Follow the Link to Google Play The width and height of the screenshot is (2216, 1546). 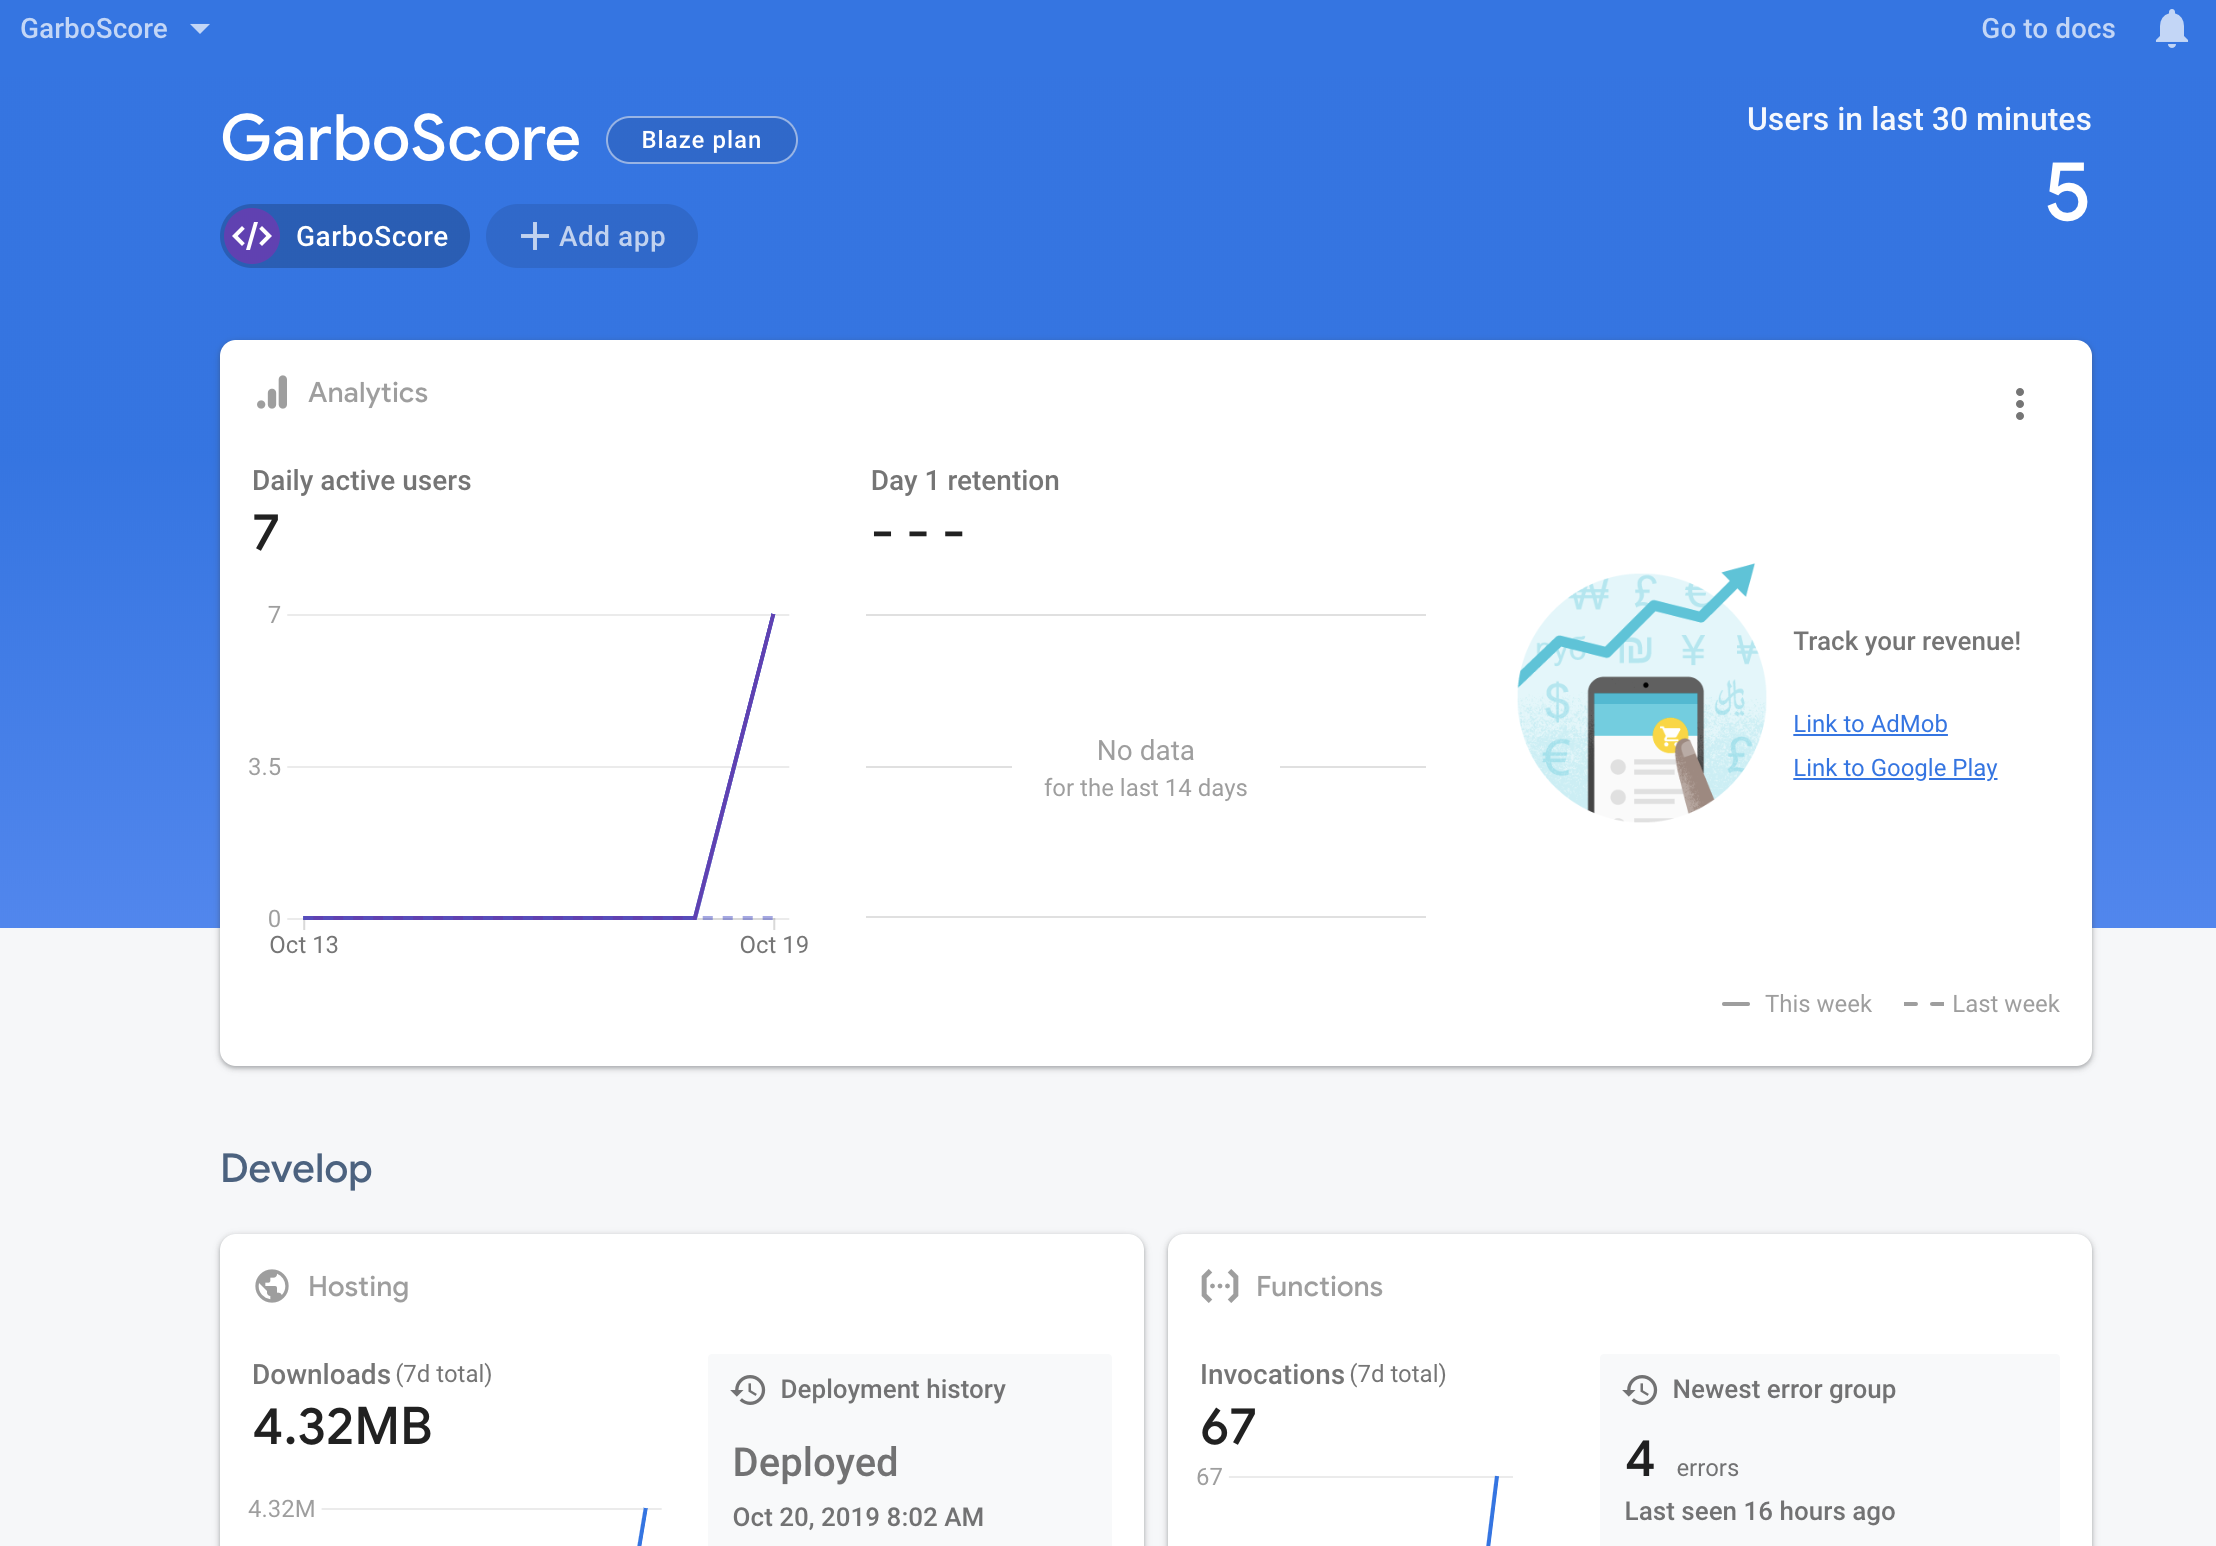point(1894,767)
